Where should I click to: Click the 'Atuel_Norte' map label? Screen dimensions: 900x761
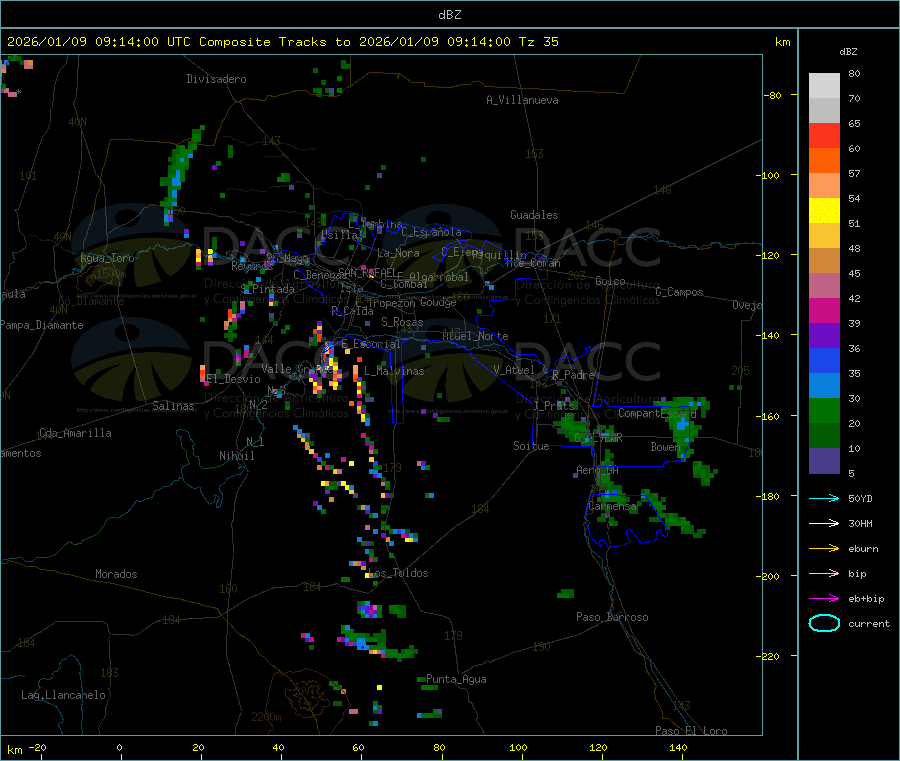475,336
